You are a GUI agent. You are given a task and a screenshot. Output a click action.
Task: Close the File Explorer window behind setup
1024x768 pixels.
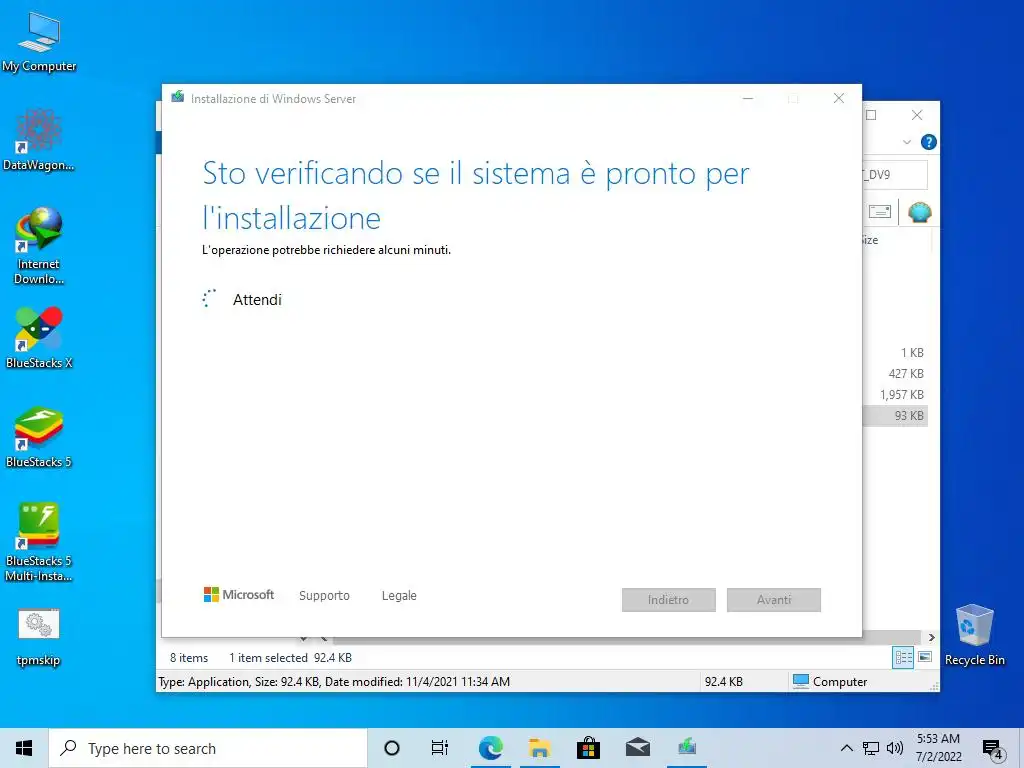coord(918,115)
